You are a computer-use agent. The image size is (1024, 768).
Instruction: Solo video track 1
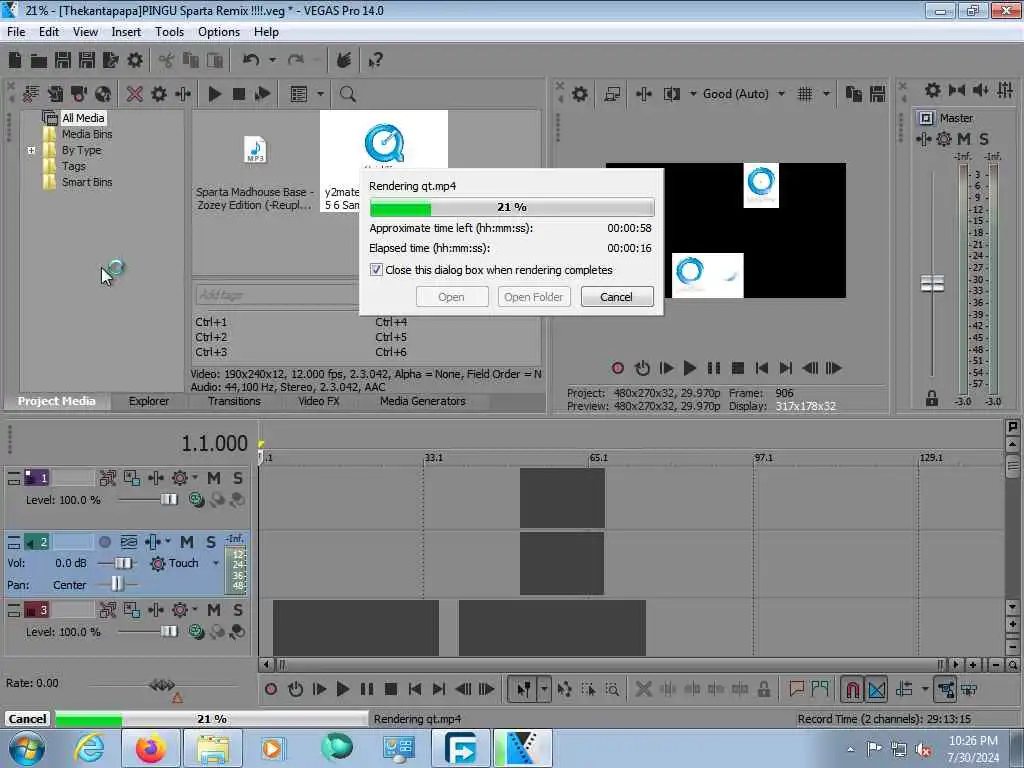[x=238, y=478]
